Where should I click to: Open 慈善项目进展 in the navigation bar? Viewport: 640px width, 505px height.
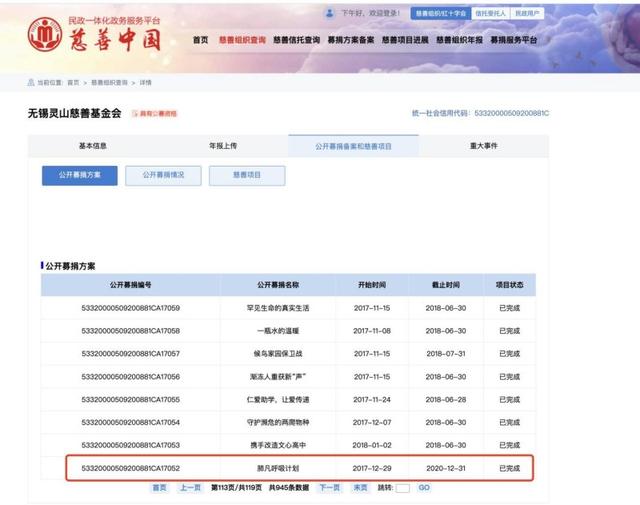point(405,40)
